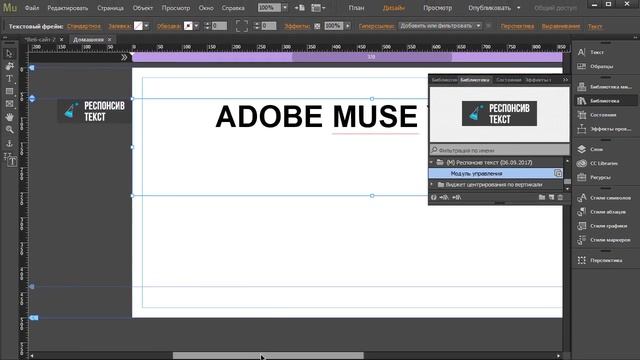Viewport: 640px width, 360px height.
Task: Open the Ресурсы assets panel
Action: tap(594, 178)
